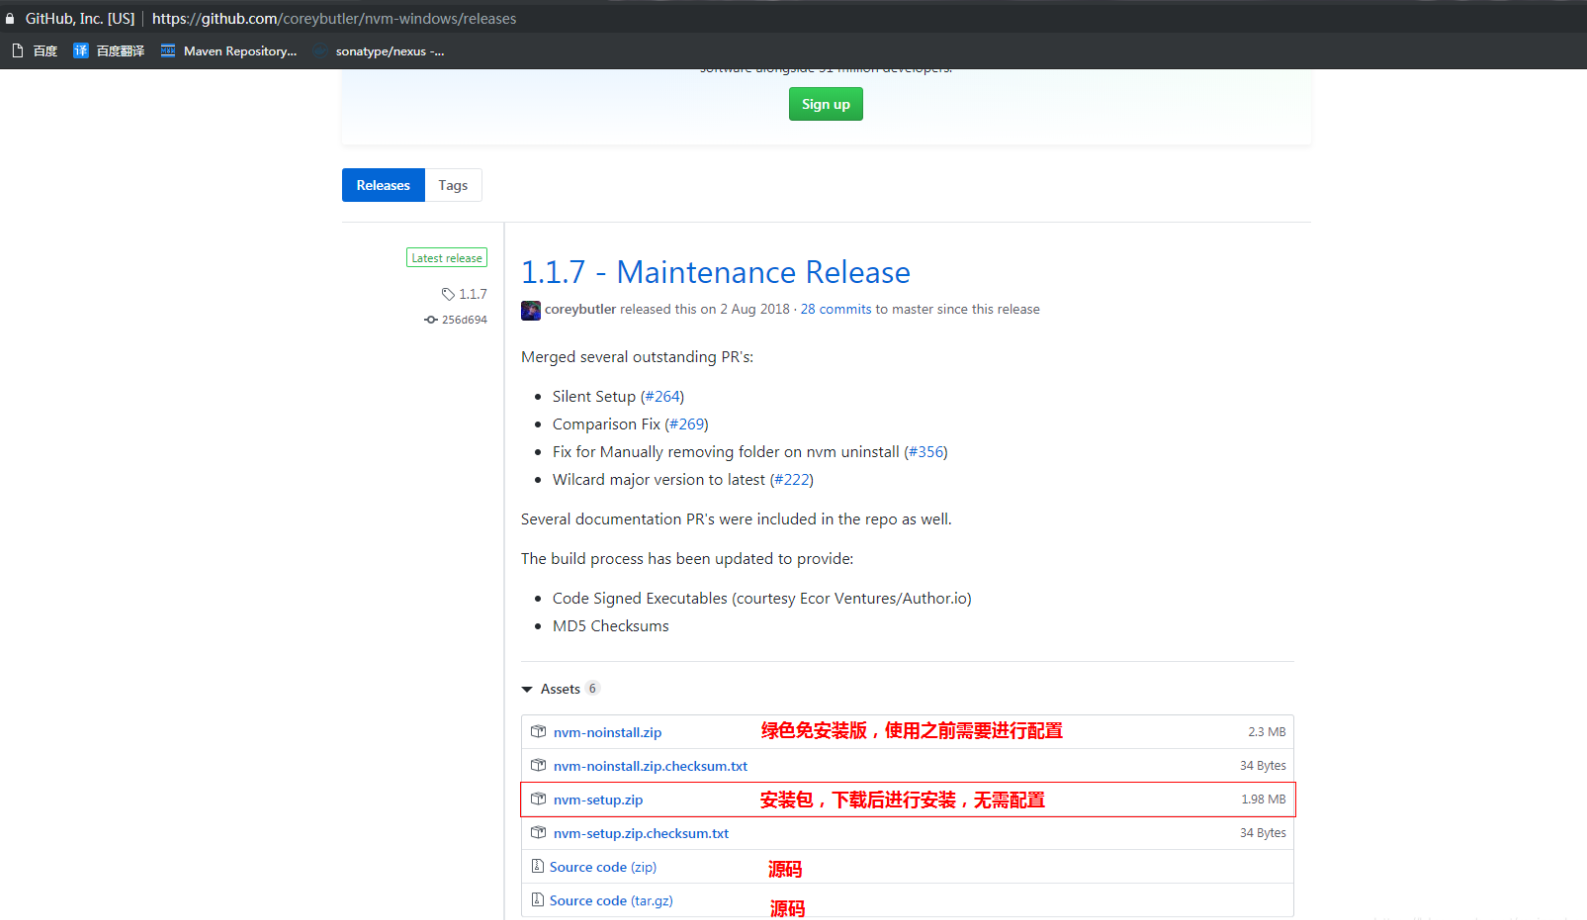
Task: Download nvm-noinstall.zip.checksum.txt
Action: tap(651, 766)
